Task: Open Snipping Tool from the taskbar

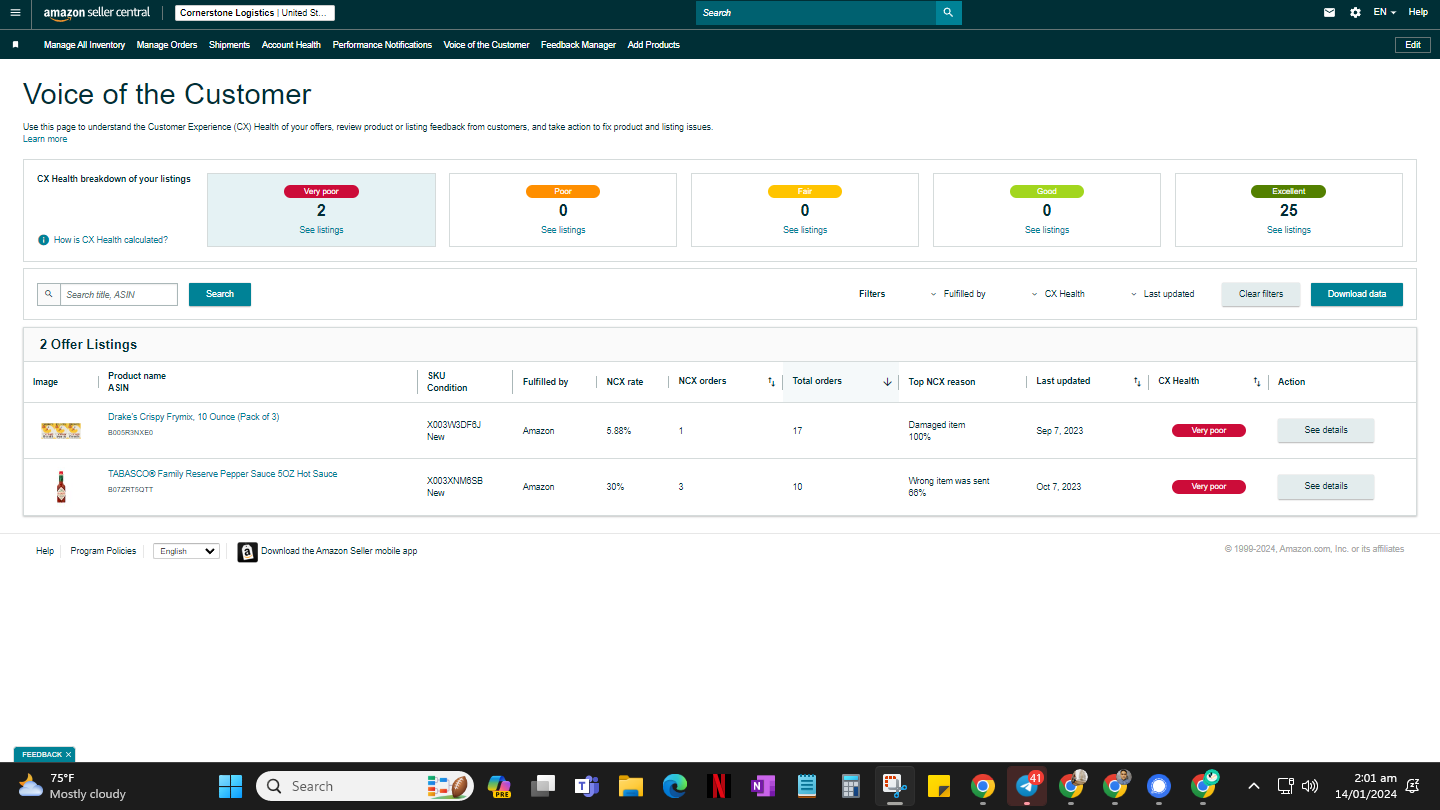Action: (x=895, y=786)
